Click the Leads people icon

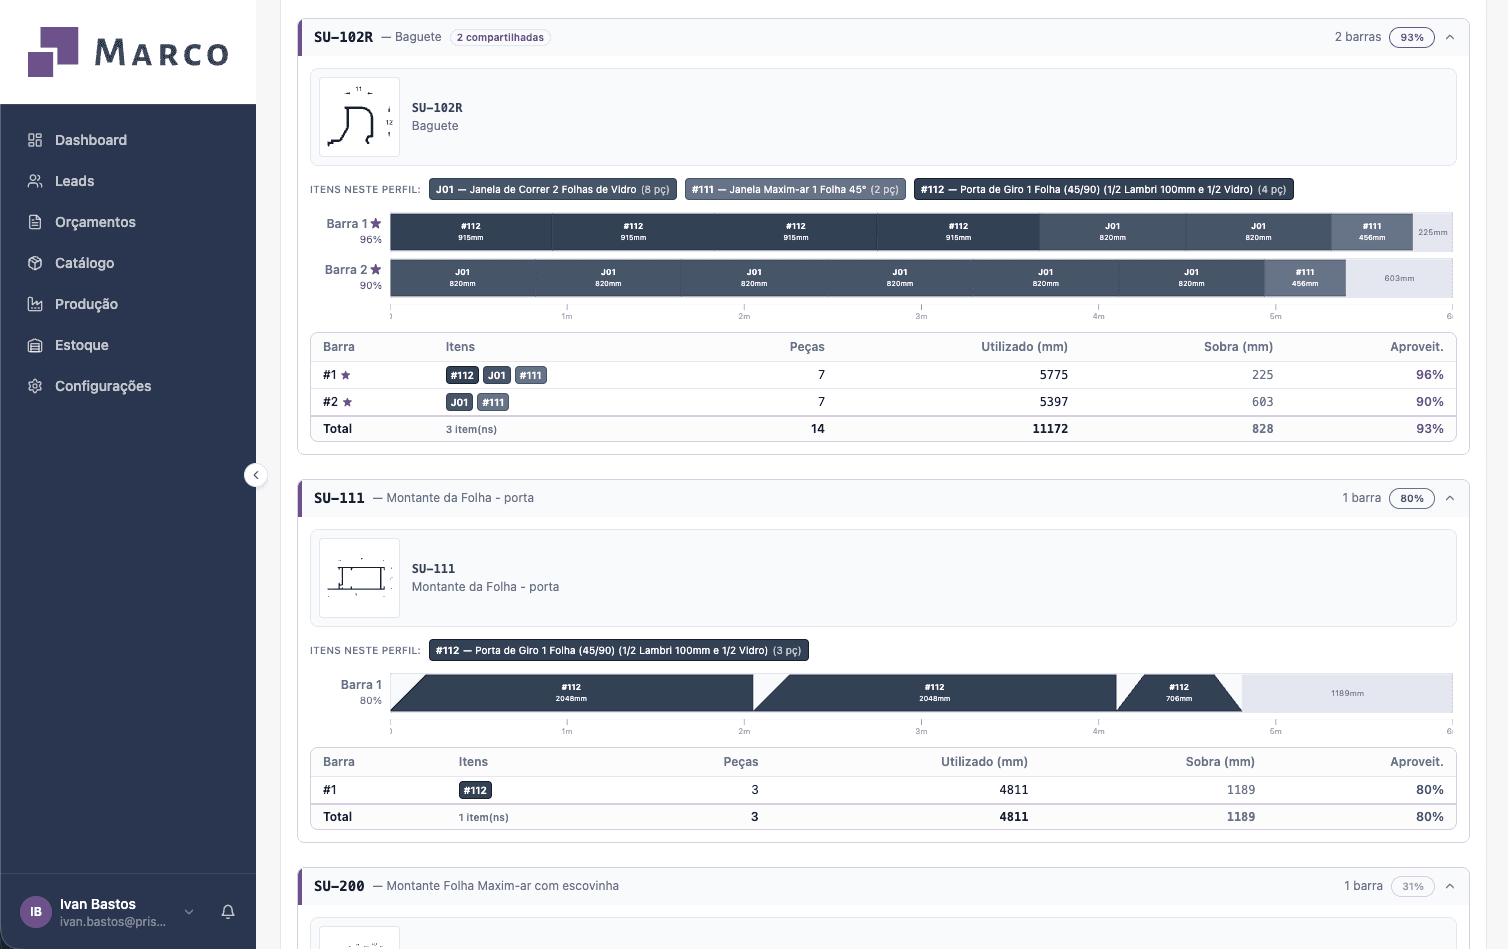click(x=35, y=181)
